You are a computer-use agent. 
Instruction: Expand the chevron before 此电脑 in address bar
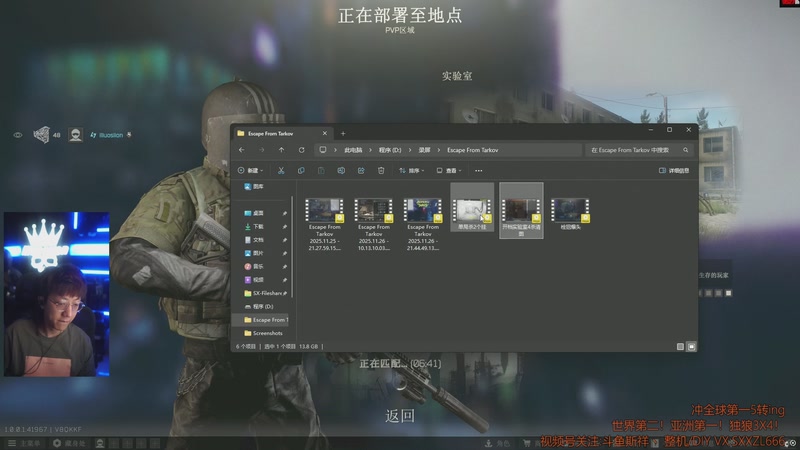pyautogui.click(x=335, y=150)
